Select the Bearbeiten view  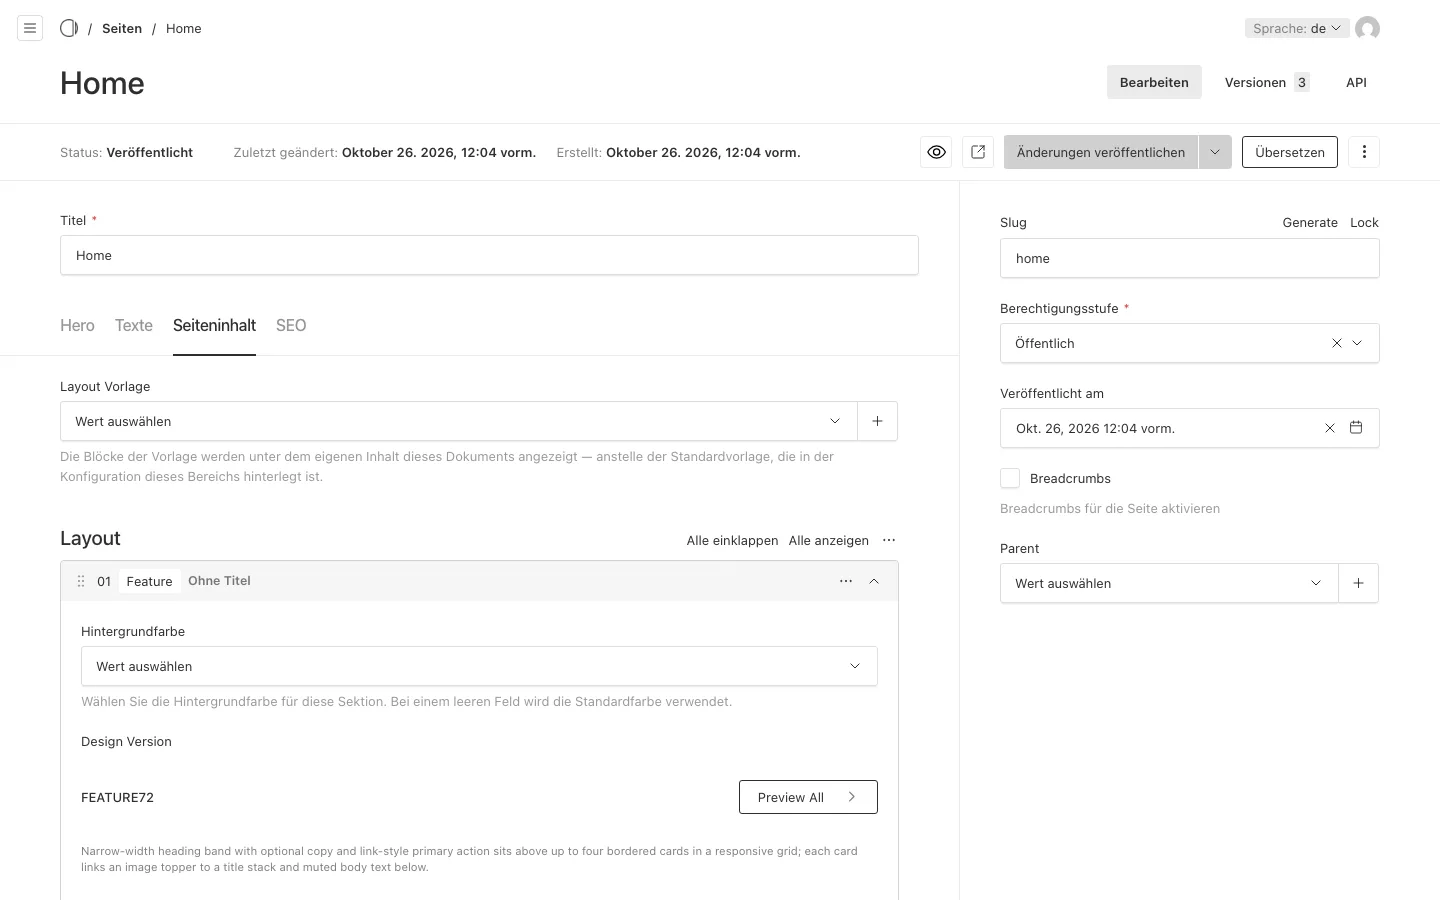coord(1154,82)
